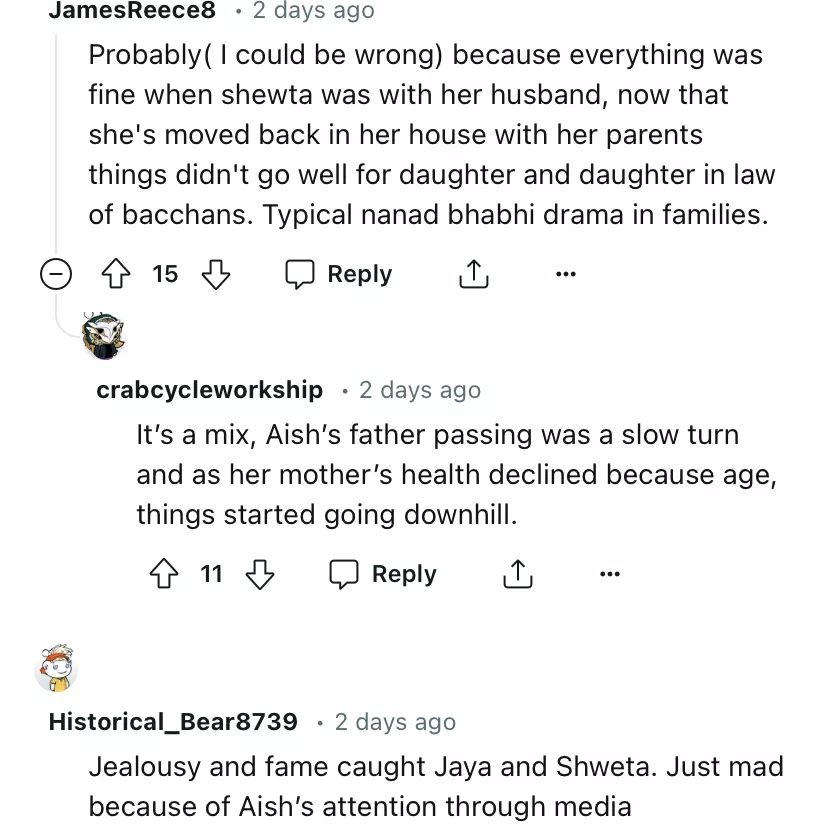Share crabcycleworkship's comment
The height and width of the screenshot is (828, 828).
[517, 574]
